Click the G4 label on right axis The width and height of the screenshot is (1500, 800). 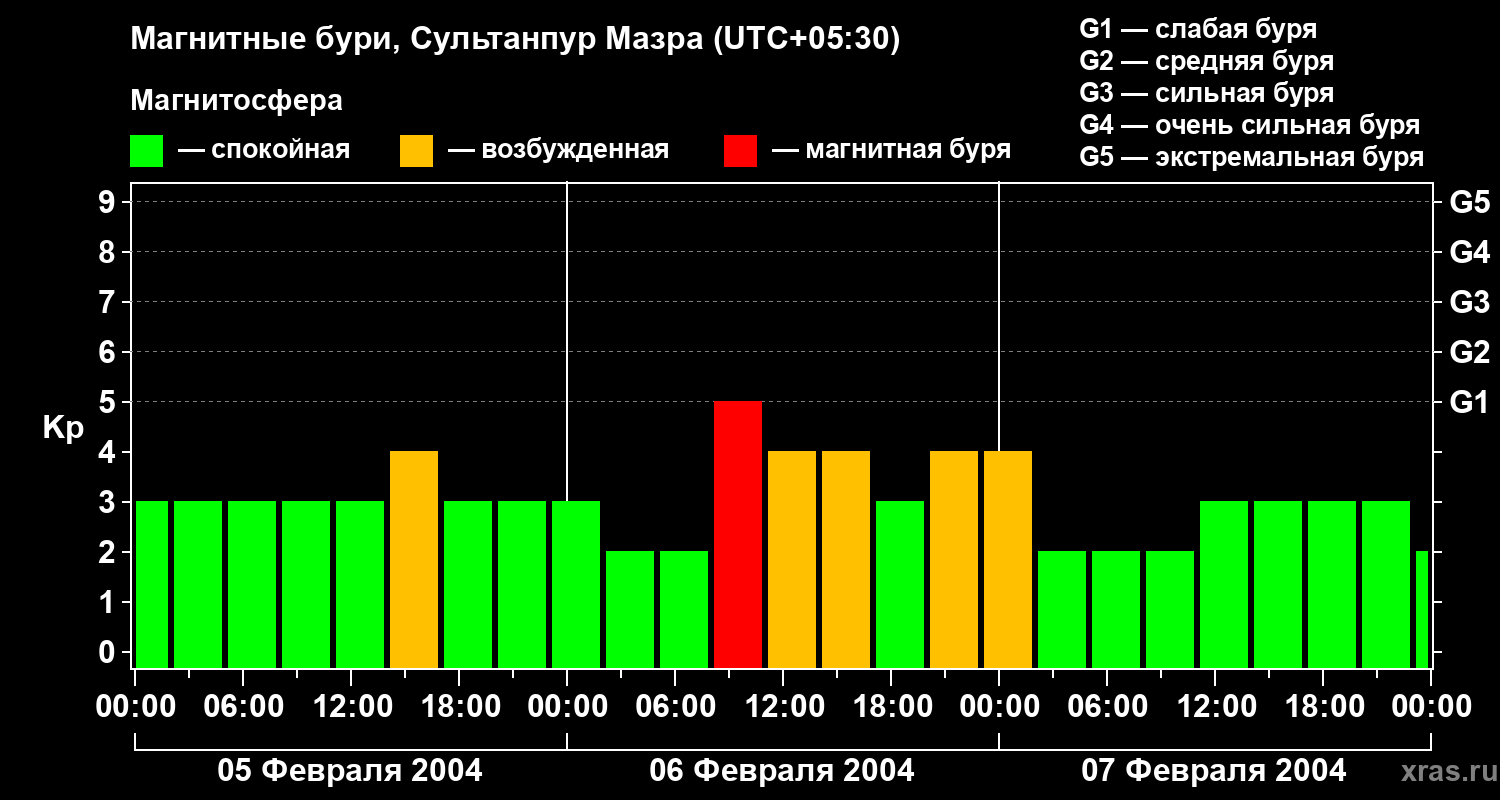1470,253
